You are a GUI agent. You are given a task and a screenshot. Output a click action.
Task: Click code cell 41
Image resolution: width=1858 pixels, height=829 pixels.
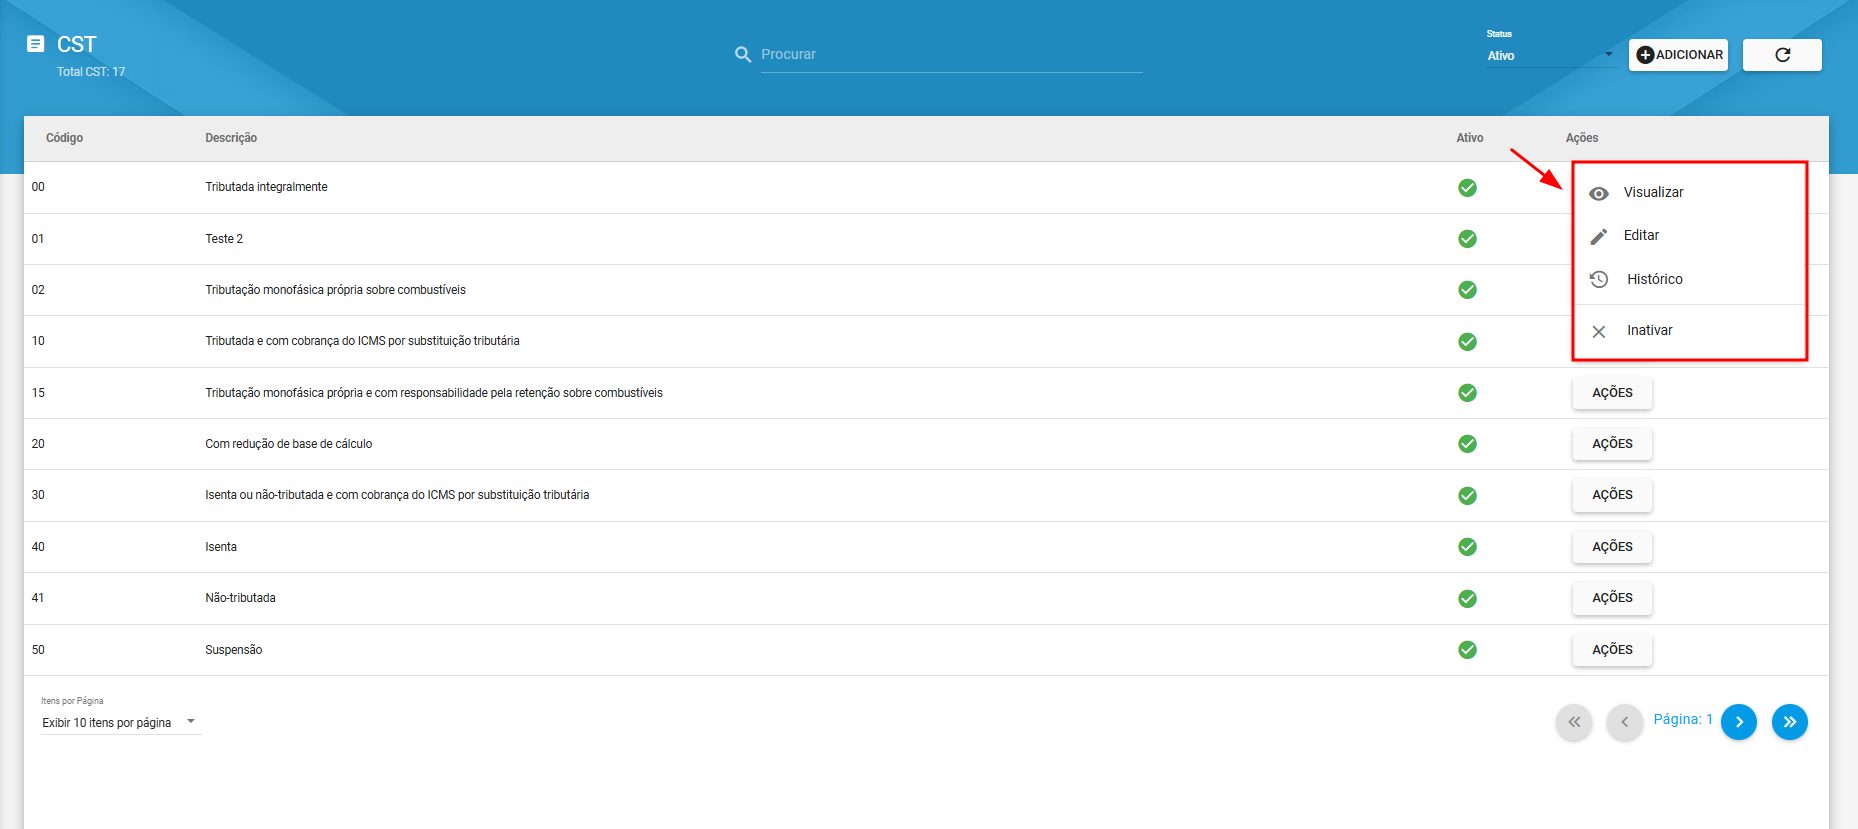click(x=38, y=598)
